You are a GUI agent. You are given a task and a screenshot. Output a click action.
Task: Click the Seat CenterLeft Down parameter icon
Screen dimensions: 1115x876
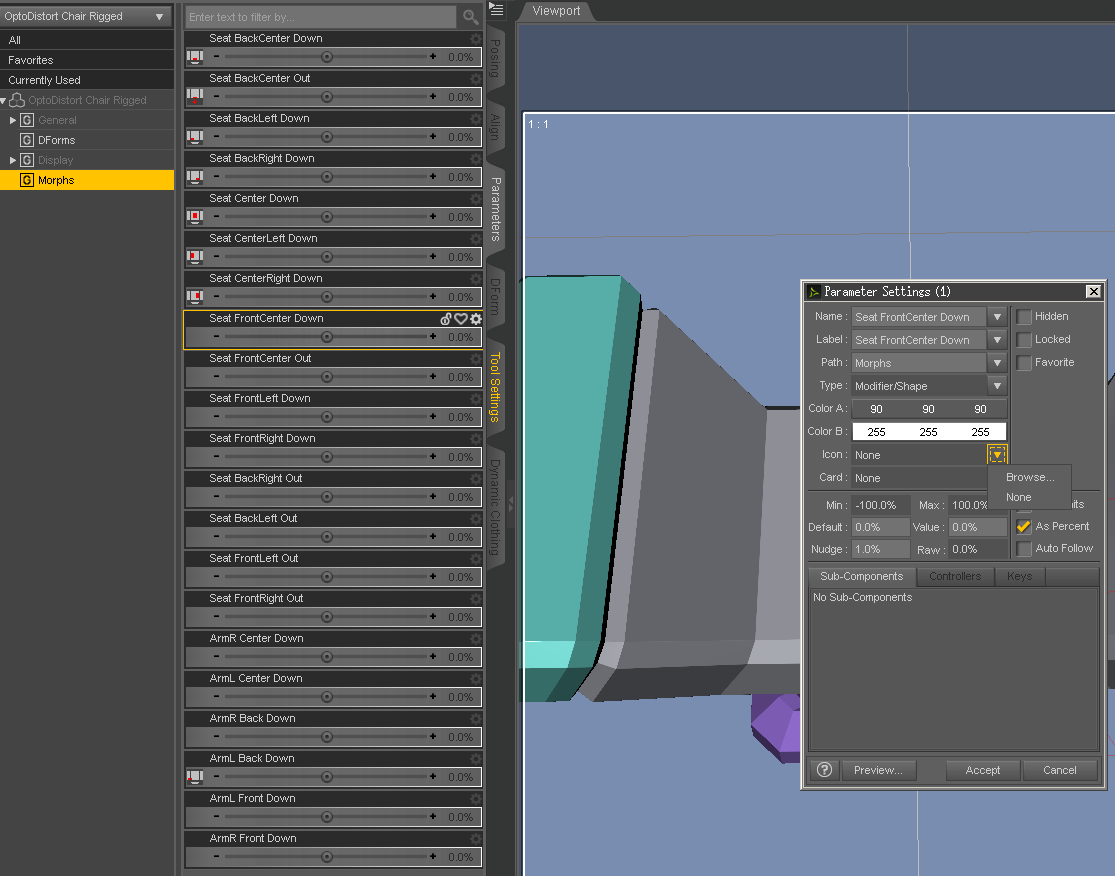pyautogui.click(x=194, y=256)
